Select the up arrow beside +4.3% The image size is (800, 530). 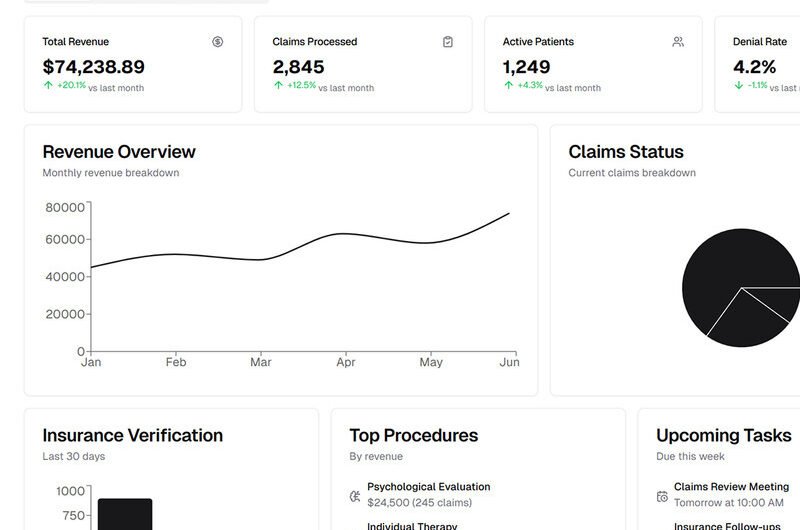point(508,86)
